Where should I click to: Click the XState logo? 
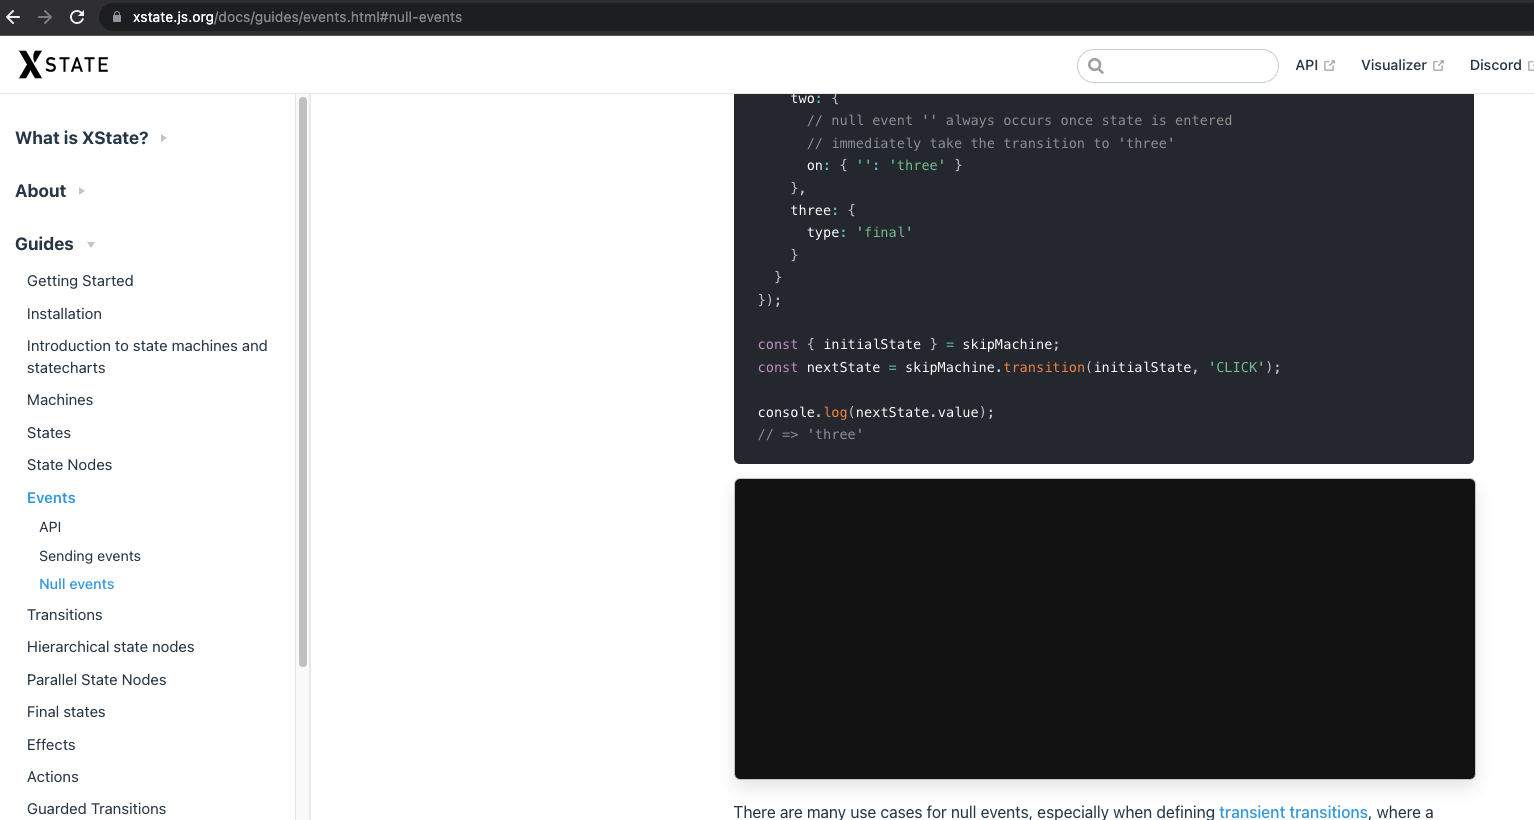(62, 64)
